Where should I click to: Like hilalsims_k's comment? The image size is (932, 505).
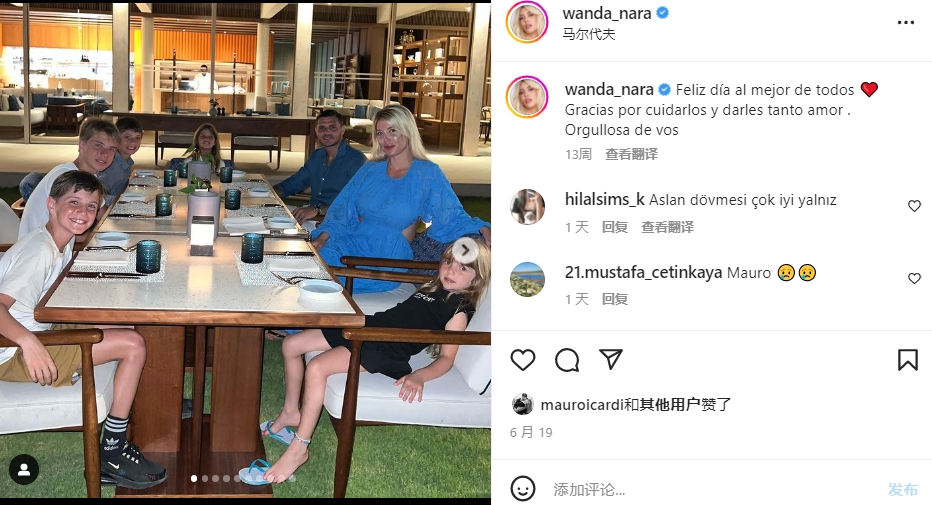pyautogui.click(x=914, y=206)
